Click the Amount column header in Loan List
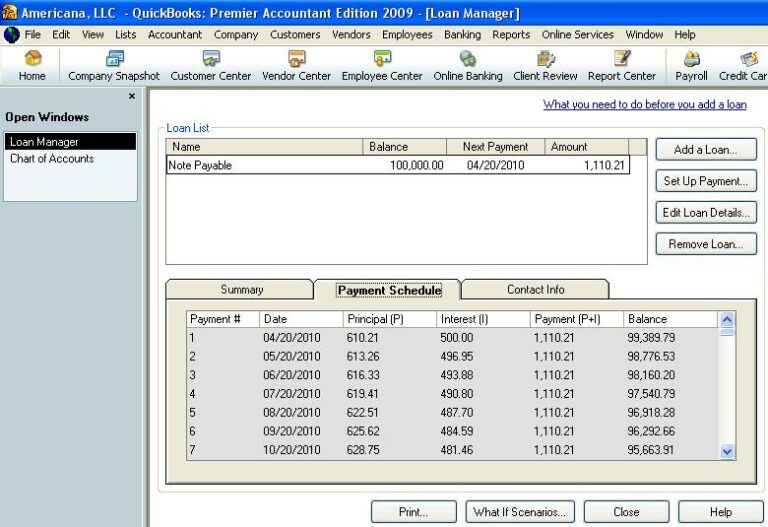The image size is (768, 527). pos(587,147)
